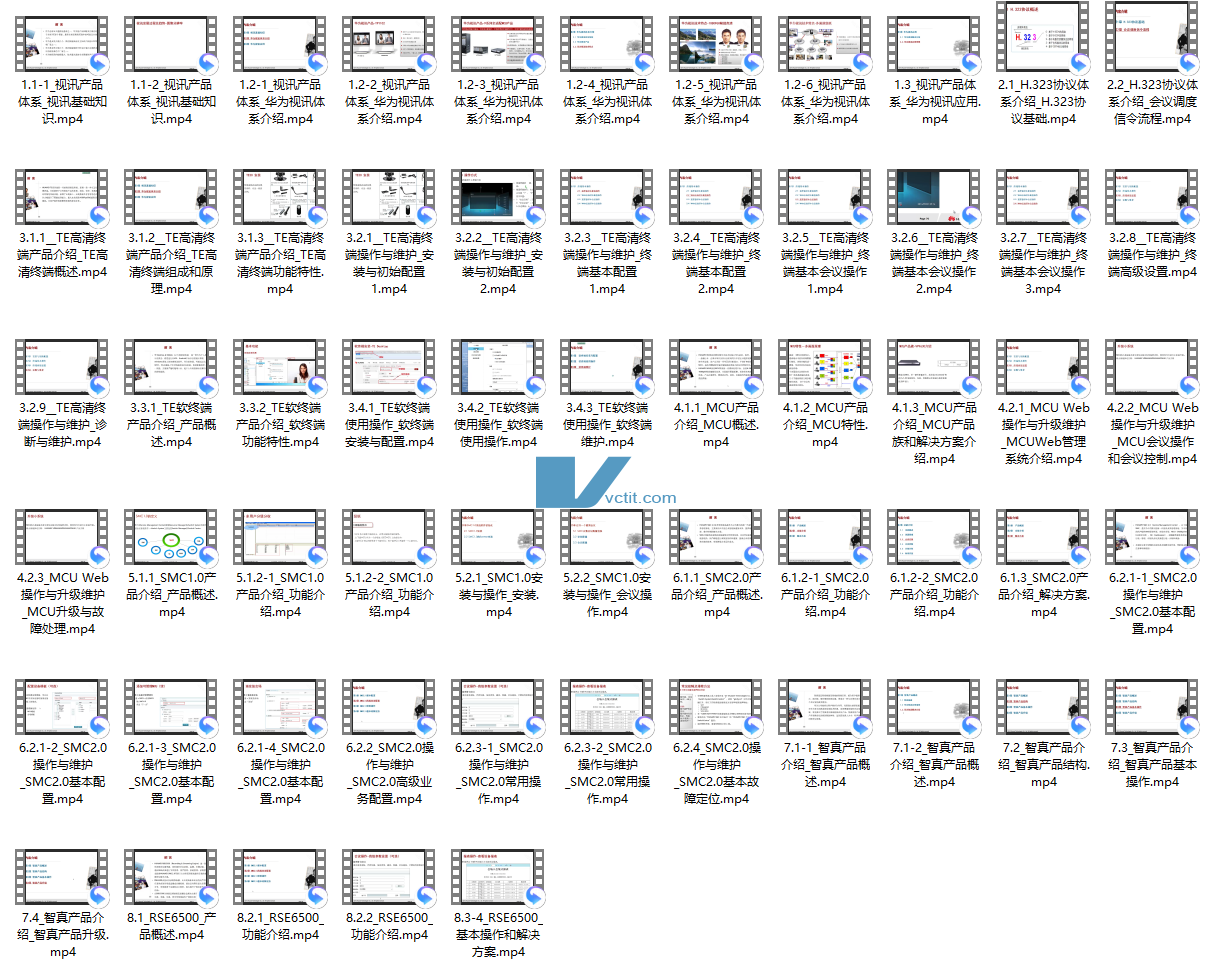Click file name 5.1.2-1_SMC1.0产品介绍_功能介绍.mp4
This screenshot has height=965, width=1214.
(280, 595)
